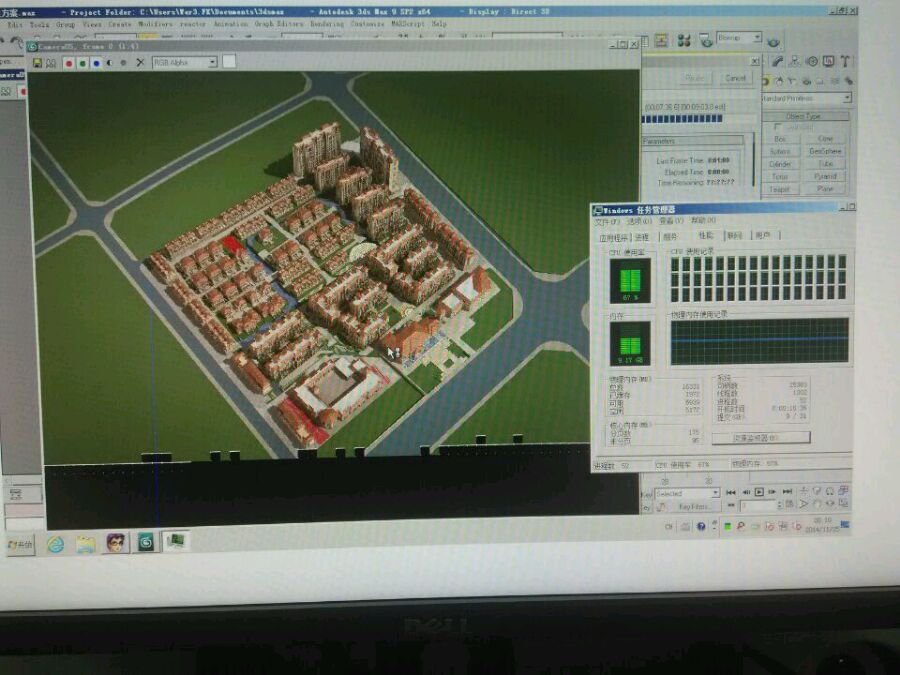Switch to Task Manager 用户 tab

click(762, 235)
